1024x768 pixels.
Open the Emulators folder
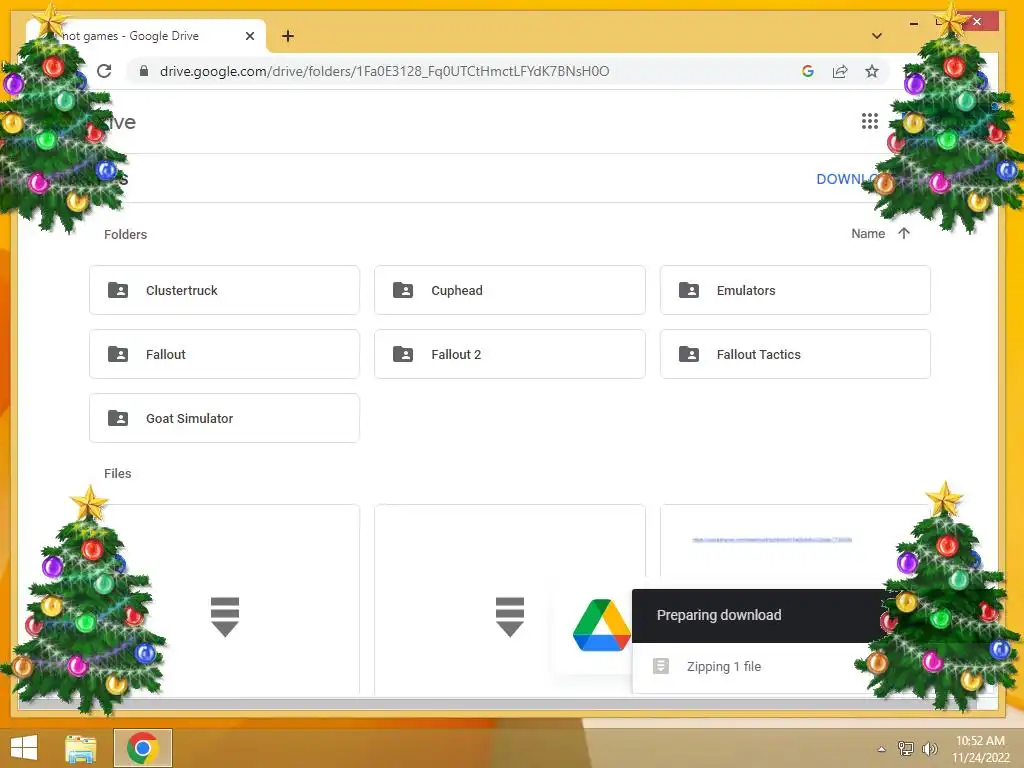click(x=795, y=290)
